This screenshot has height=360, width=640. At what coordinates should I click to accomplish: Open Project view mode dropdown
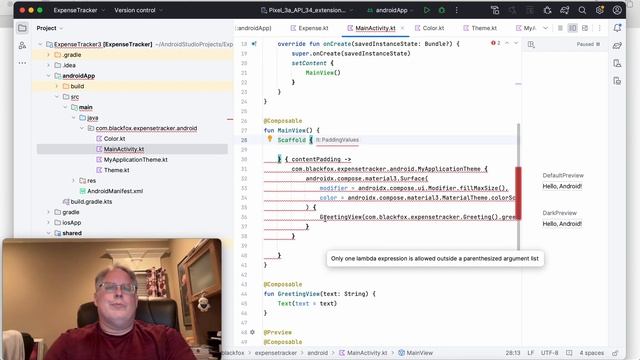click(50, 28)
